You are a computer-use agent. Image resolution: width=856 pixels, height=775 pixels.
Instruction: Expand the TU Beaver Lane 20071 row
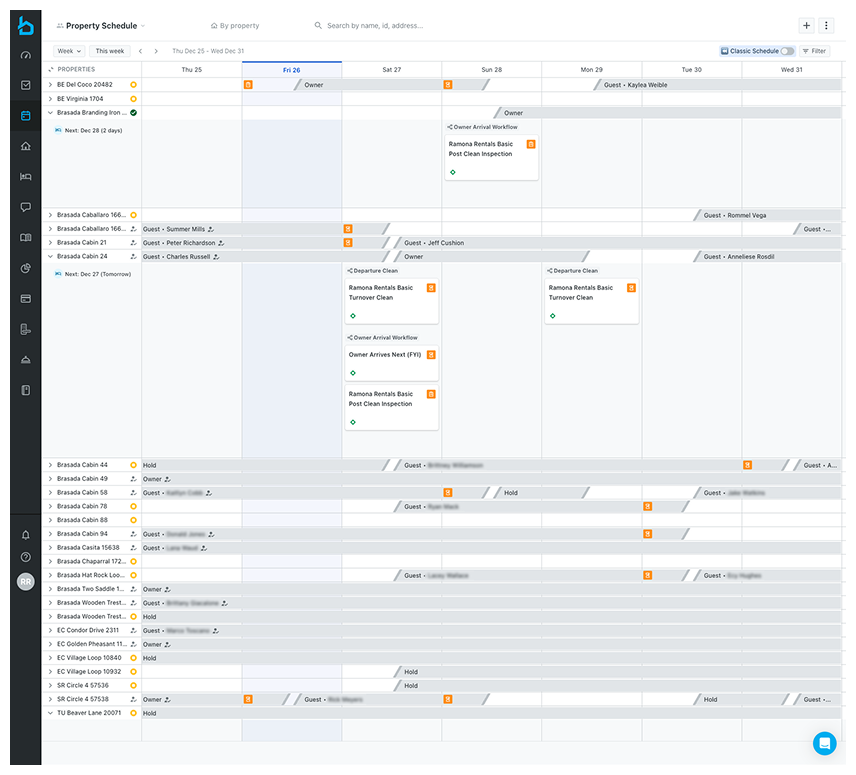(50, 713)
